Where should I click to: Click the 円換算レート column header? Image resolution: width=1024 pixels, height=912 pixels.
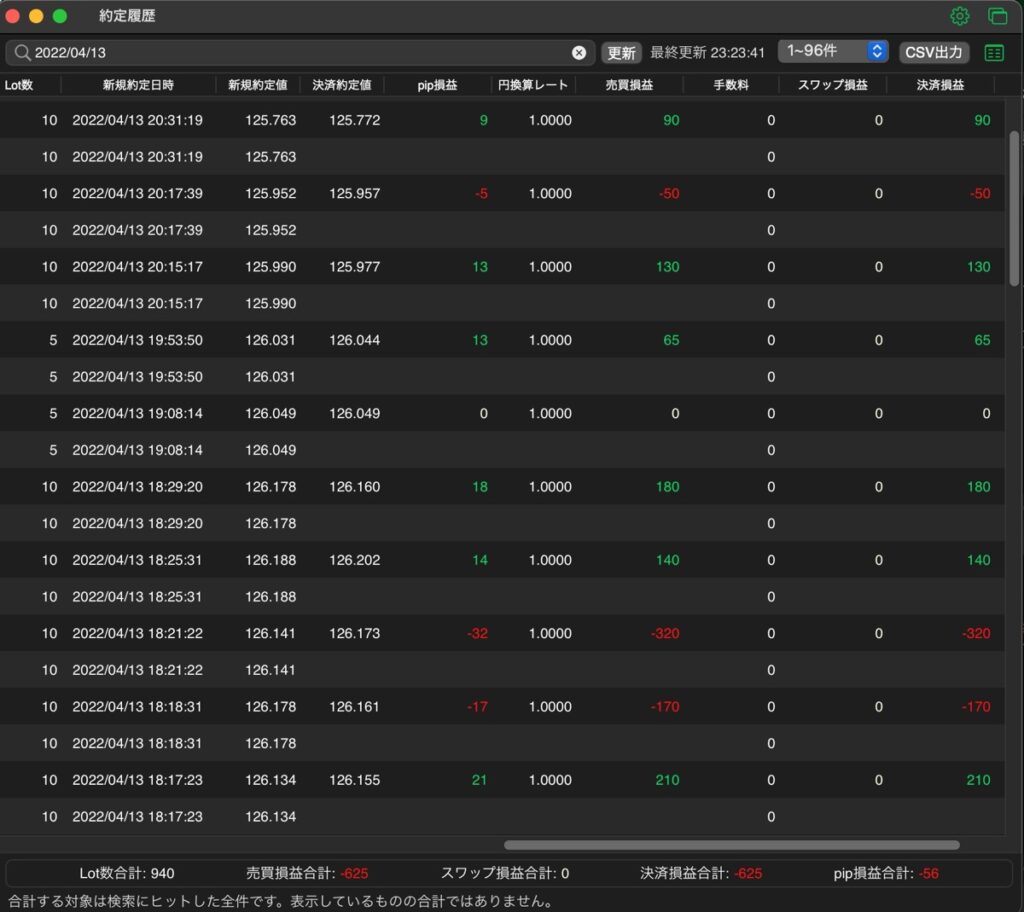click(x=533, y=85)
